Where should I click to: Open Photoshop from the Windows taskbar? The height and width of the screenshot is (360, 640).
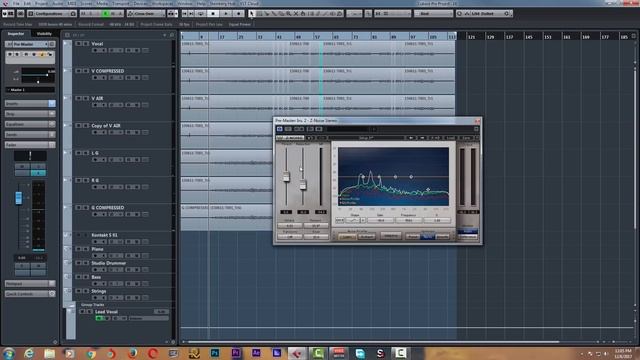tap(215, 353)
